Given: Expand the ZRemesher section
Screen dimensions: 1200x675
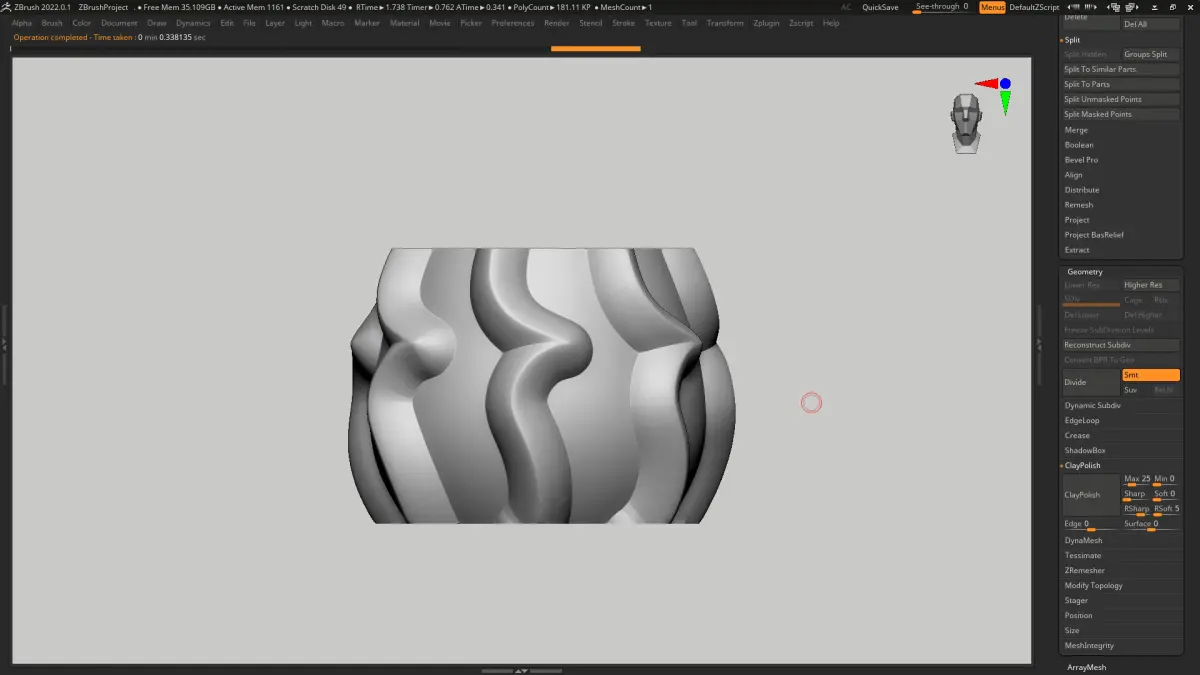Looking at the screenshot, I should coord(1085,570).
